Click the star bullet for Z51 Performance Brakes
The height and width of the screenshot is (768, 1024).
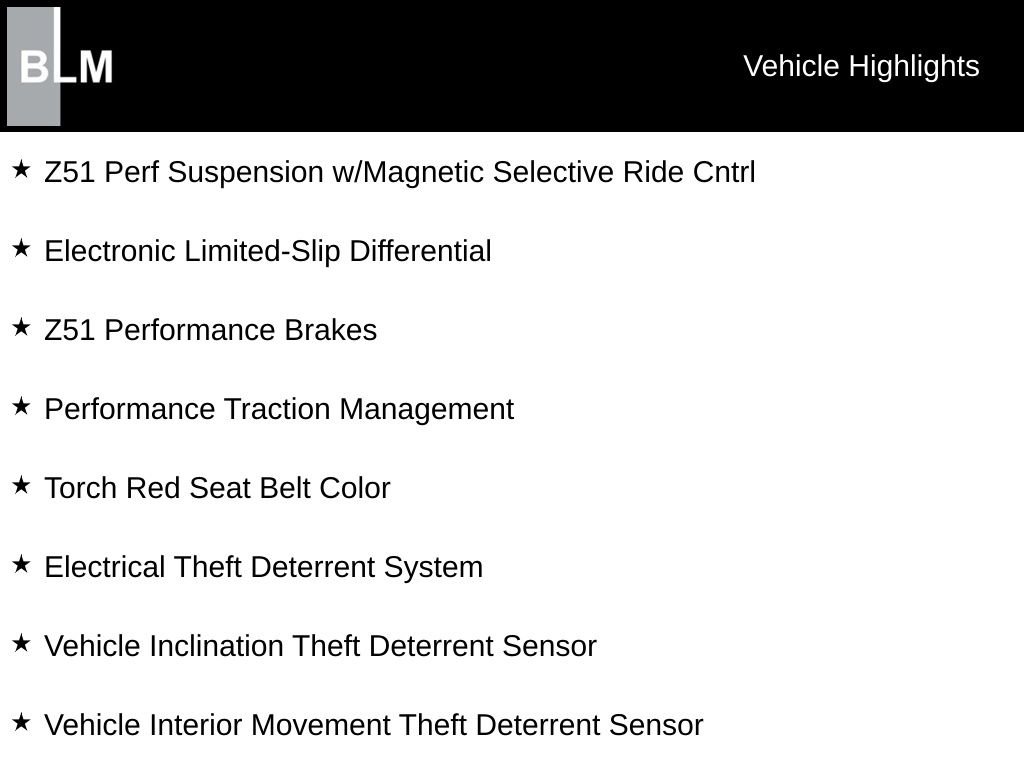click(21, 328)
